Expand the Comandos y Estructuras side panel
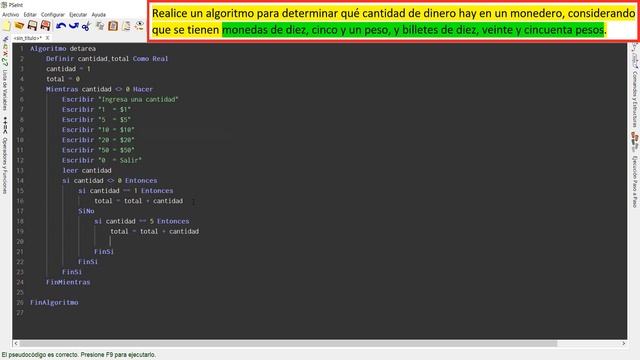The height and width of the screenshot is (360, 640). coord(635,99)
